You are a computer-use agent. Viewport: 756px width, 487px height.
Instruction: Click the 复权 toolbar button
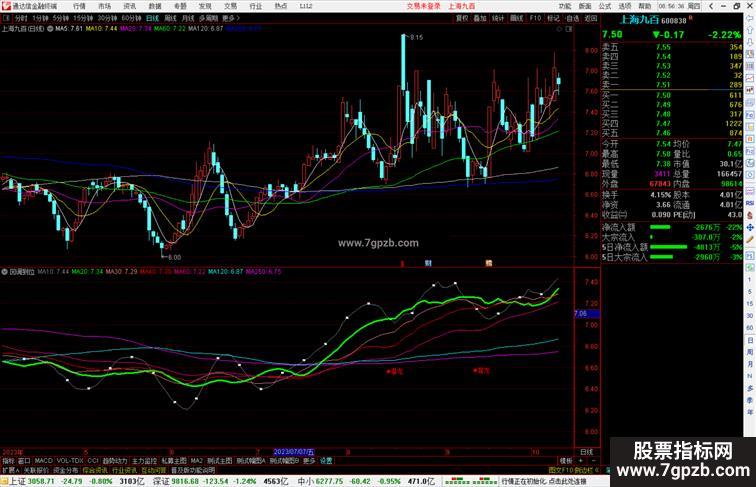[x=462, y=18]
